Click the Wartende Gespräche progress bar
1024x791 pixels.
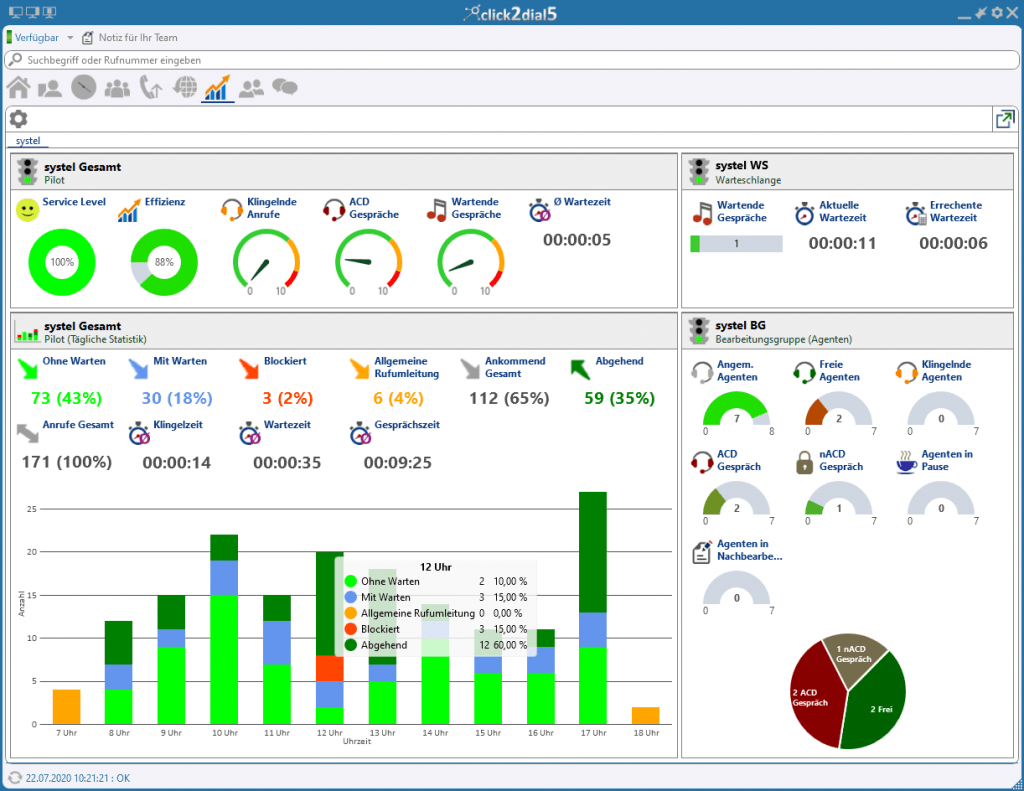coord(736,244)
